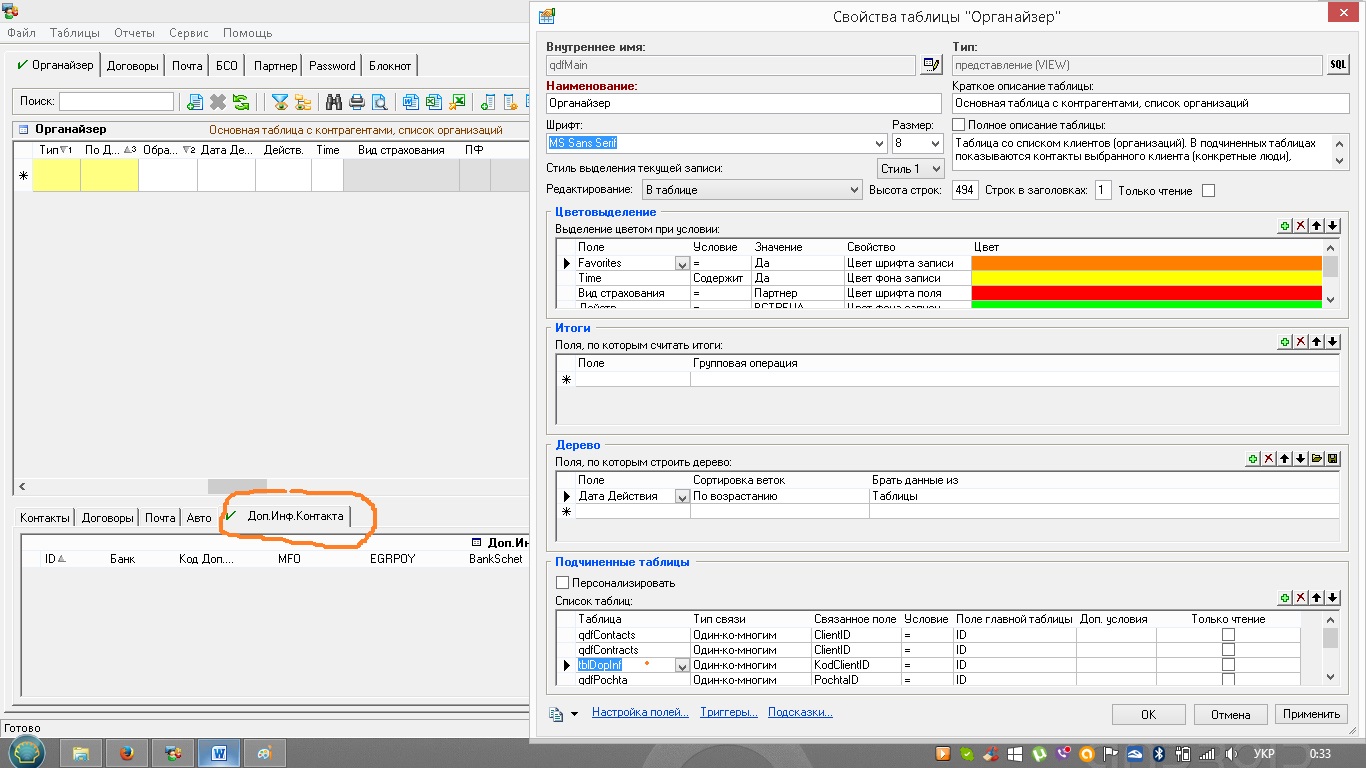Click the printer icon in the main toolbar
This screenshot has width=1366, height=768.
pyautogui.click(x=356, y=102)
